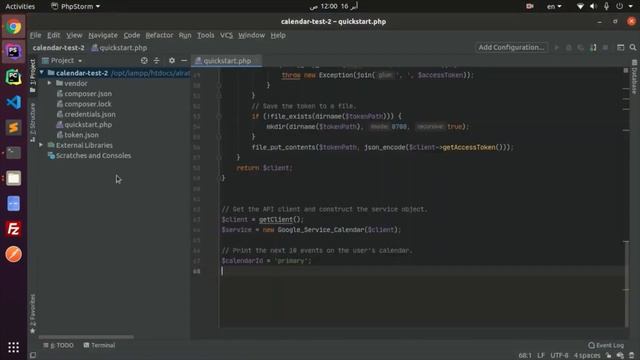Viewport: 640px width, 360px height.
Task: Launch PyCharm from the dock
Action: tap(13, 77)
